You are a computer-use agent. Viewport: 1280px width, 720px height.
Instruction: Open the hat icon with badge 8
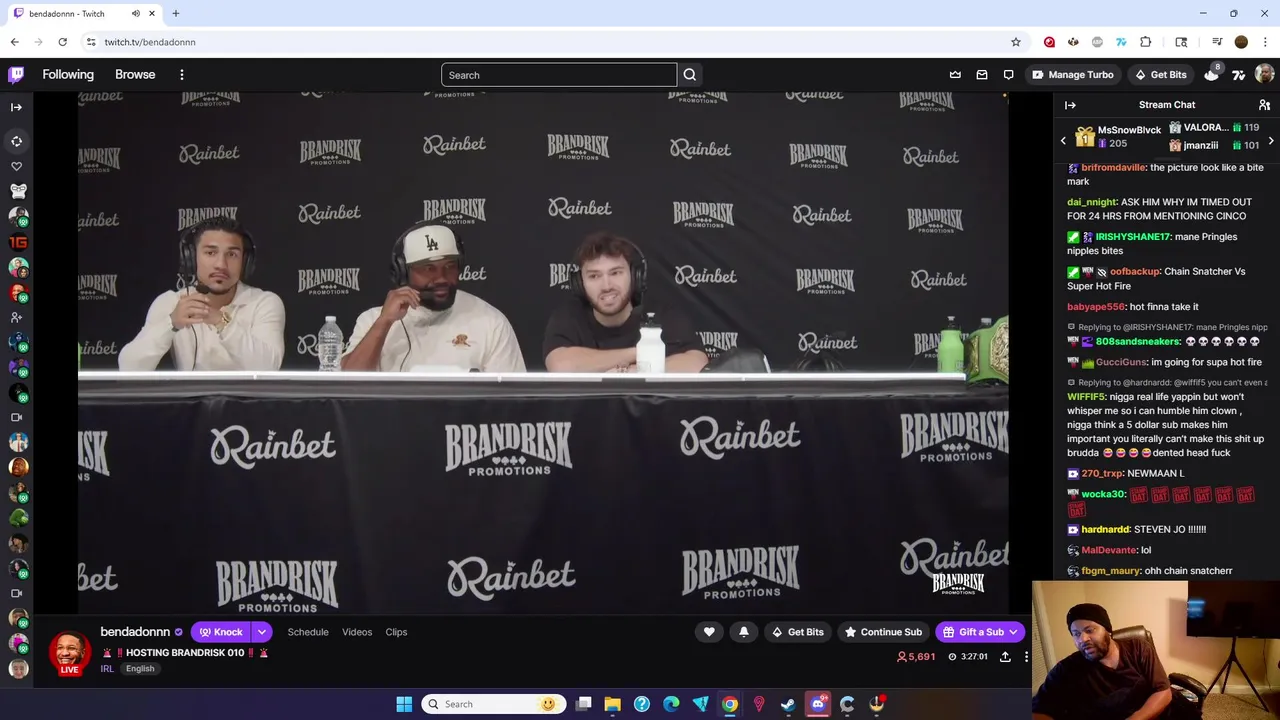click(1212, 74)
